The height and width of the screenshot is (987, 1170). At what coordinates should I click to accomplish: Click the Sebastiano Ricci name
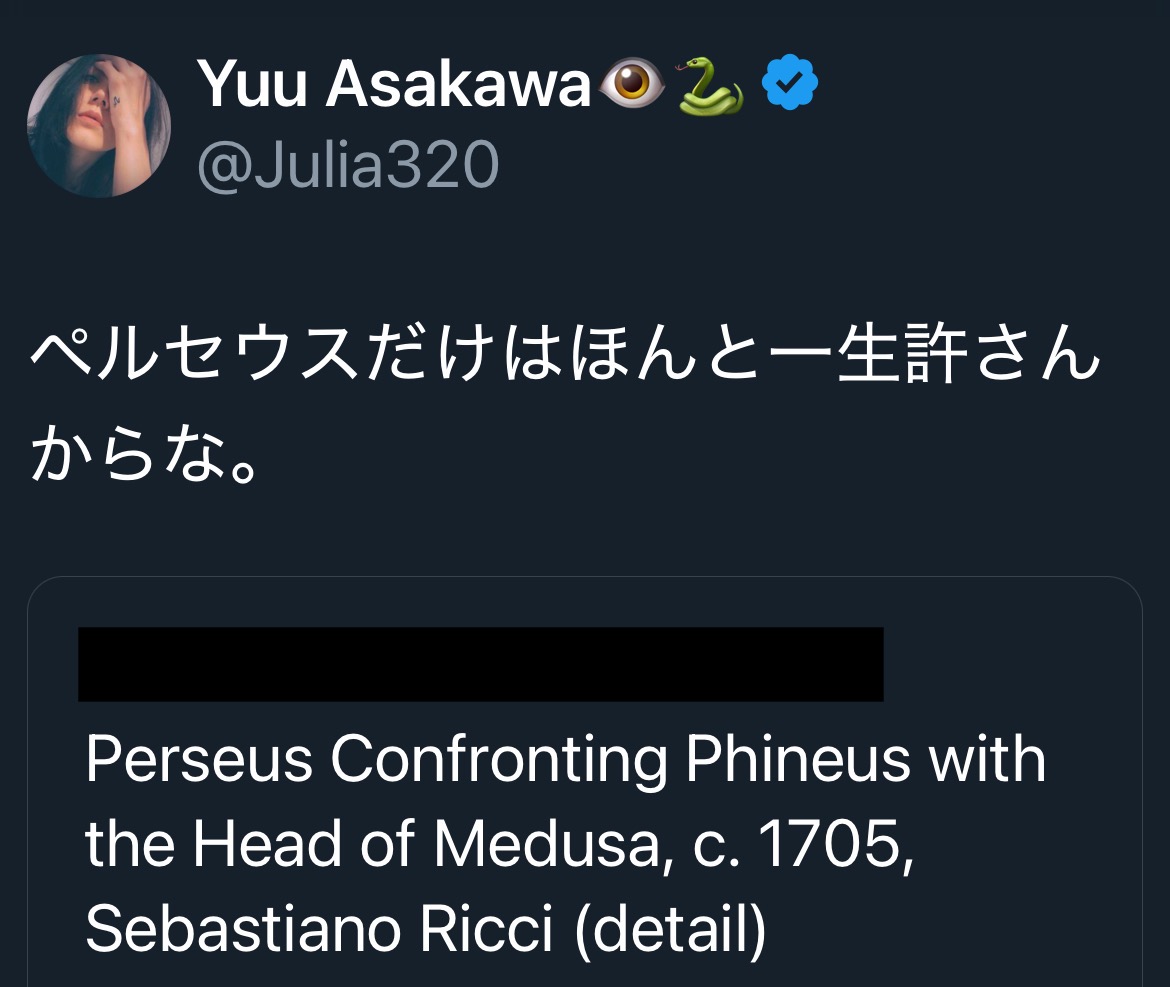(319, 930)
